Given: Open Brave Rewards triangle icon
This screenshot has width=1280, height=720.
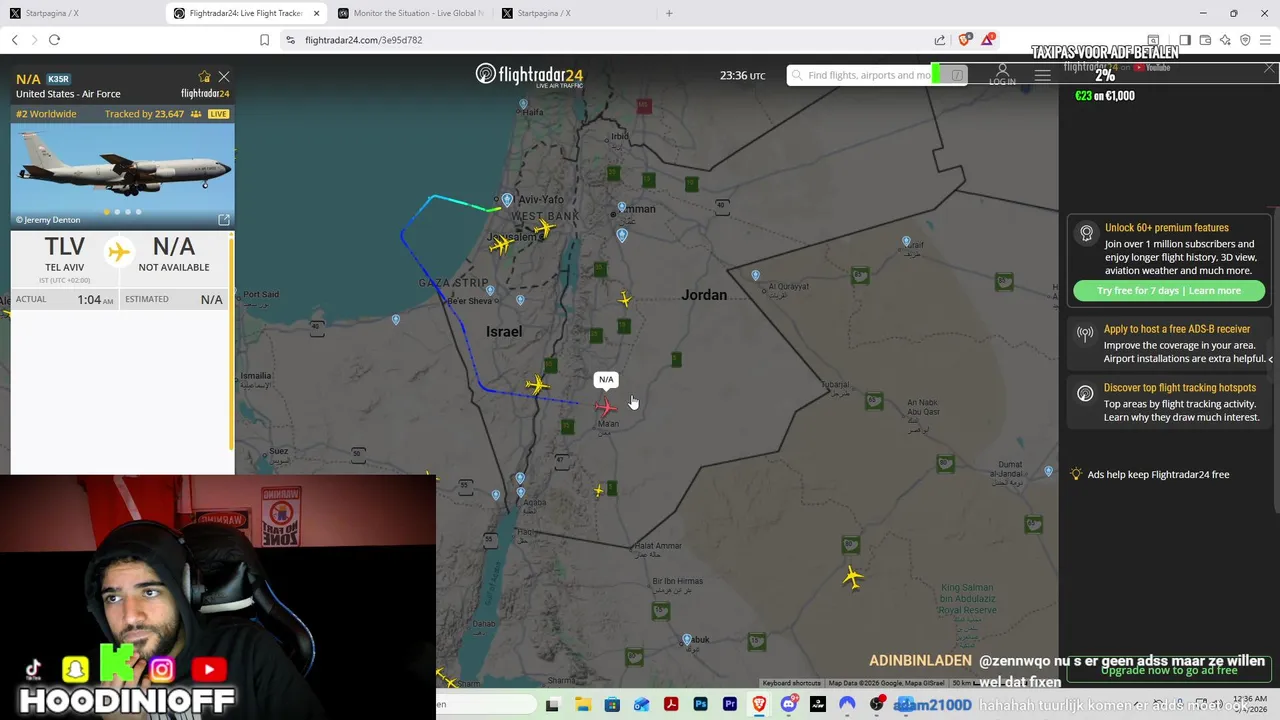Looking at the screenshot, I should [x=988, y=40].
